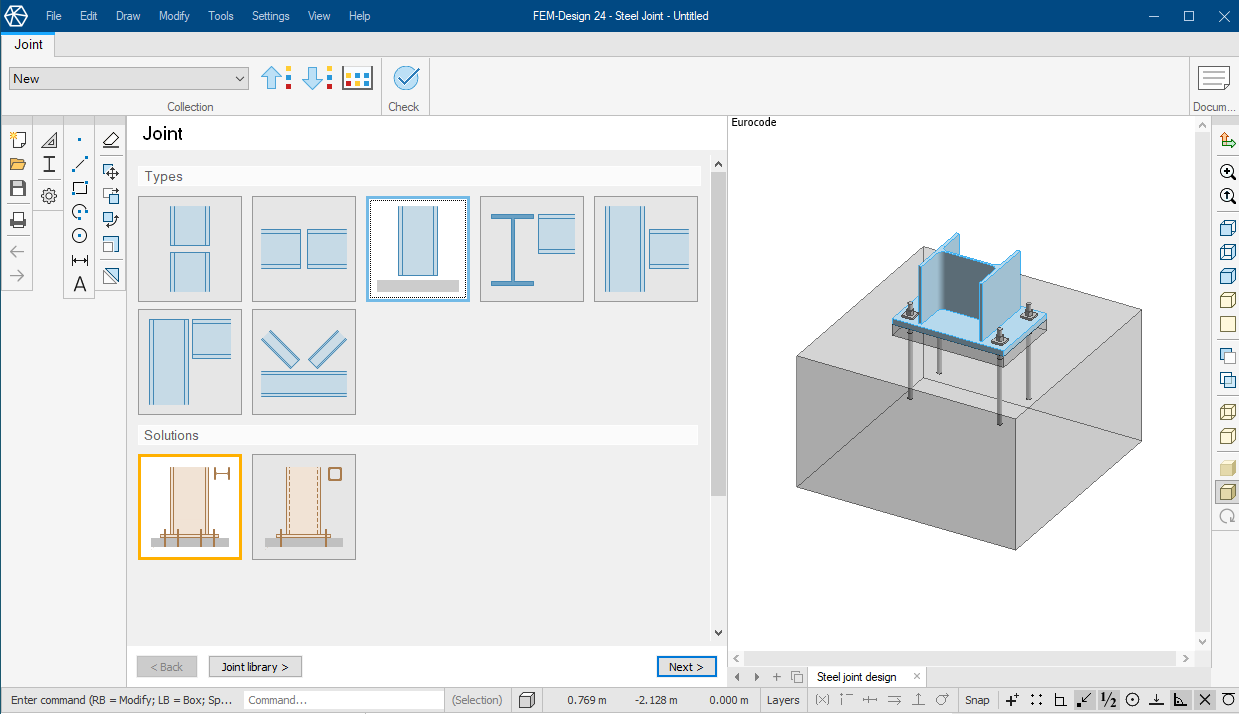Click the Next > button
1239x714 pixels.
[687, 667]
